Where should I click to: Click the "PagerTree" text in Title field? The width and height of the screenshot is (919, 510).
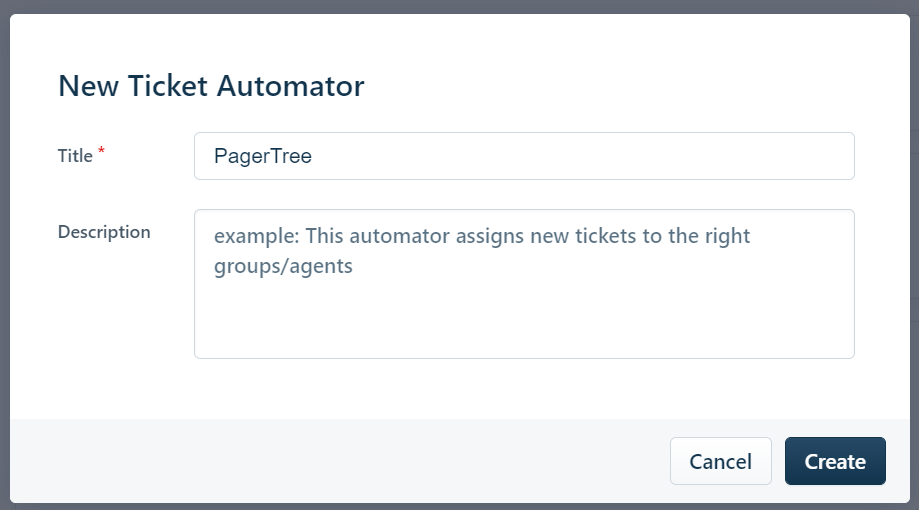263,157
